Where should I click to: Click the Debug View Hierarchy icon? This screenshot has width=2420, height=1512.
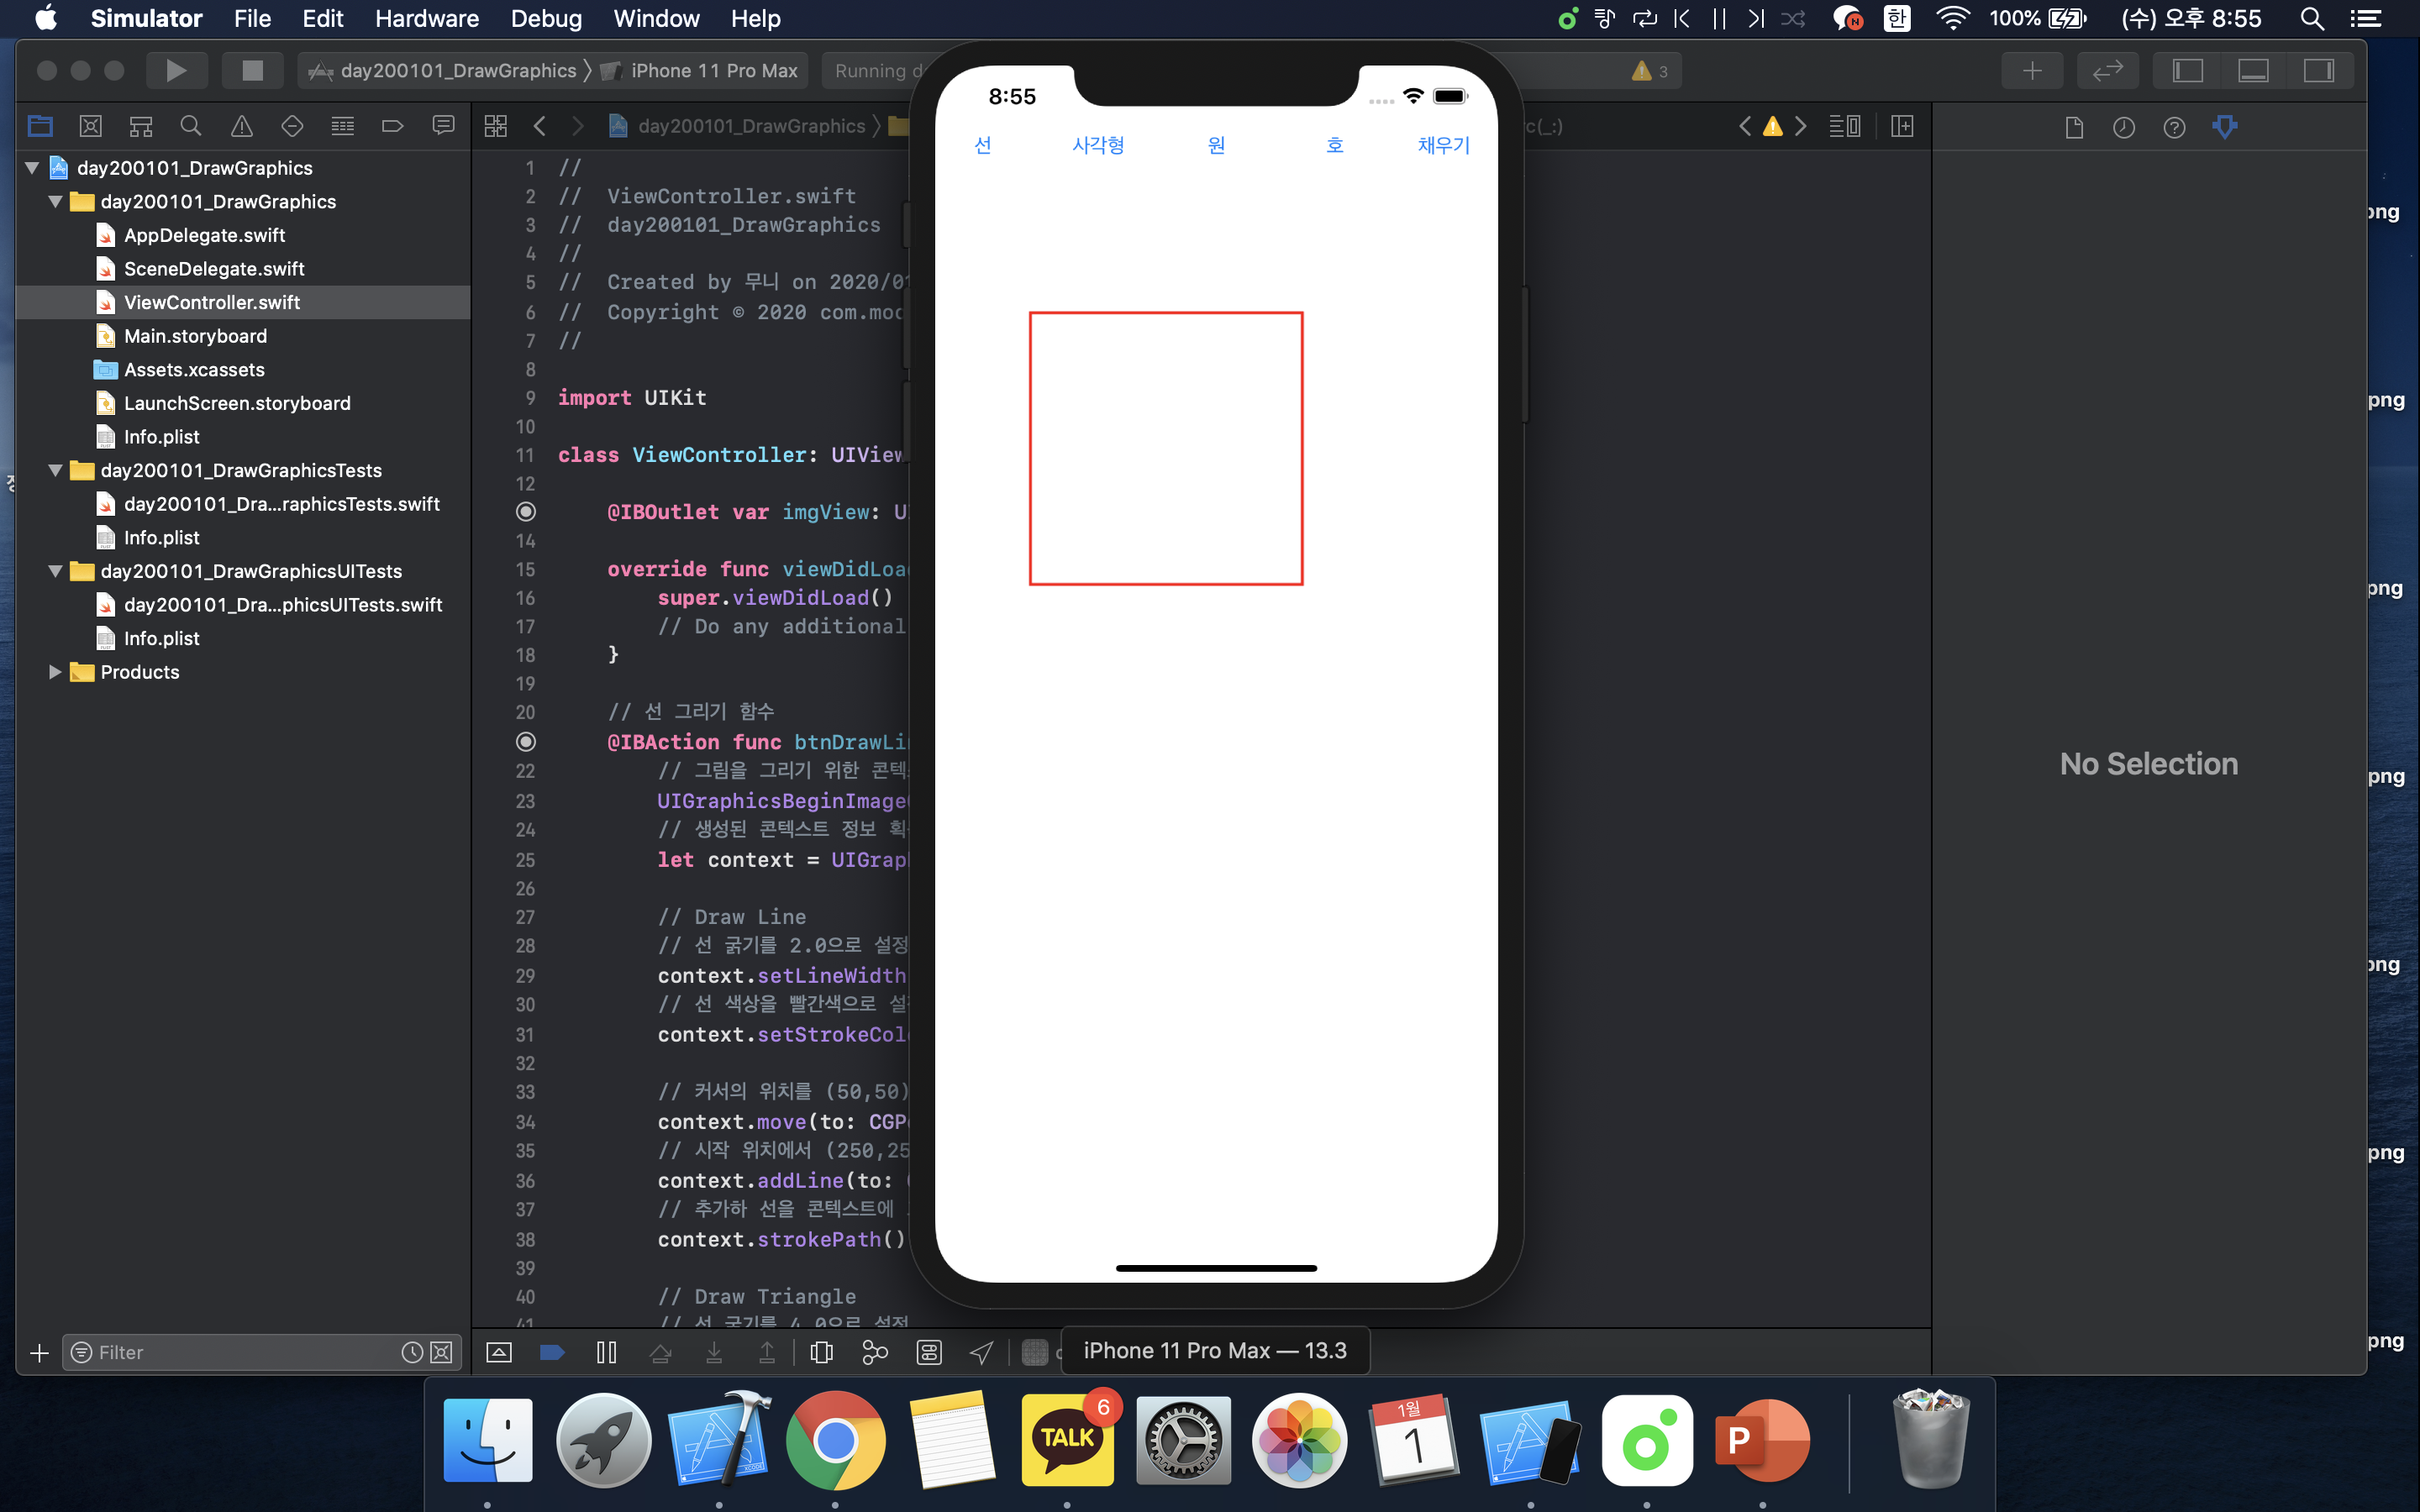click(821, 1352)
